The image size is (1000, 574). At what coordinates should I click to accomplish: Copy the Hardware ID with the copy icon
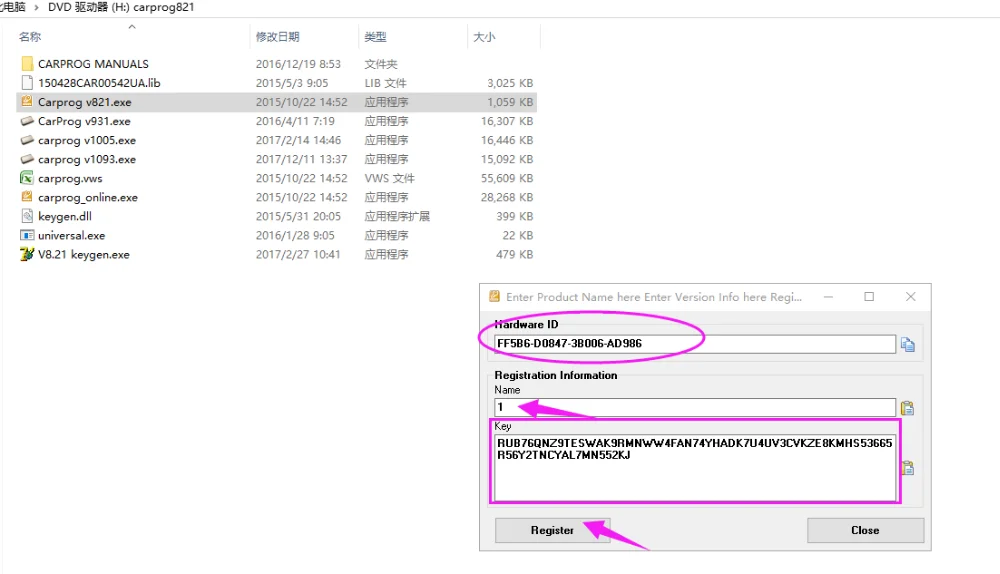tap(908, 345)
